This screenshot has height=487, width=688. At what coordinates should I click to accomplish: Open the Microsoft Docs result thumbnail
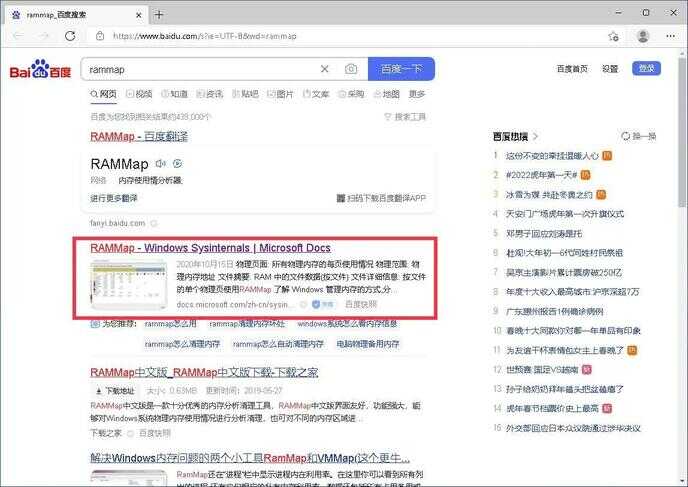coord(129,284)
